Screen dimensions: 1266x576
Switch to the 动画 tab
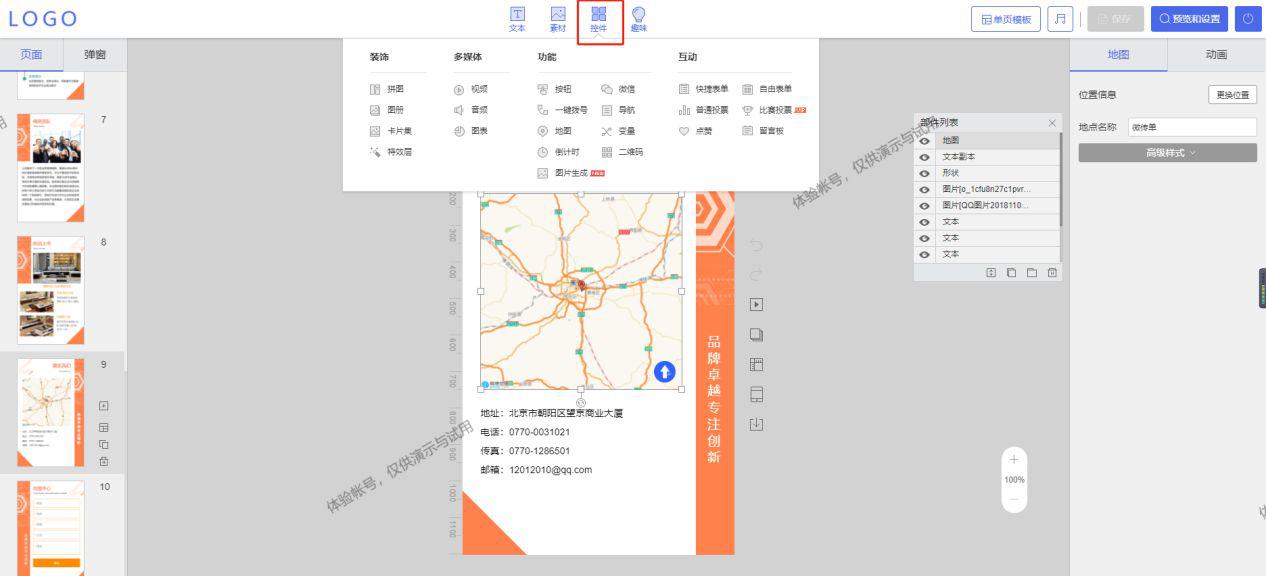pyautogui.click(x=1216, y=55)
